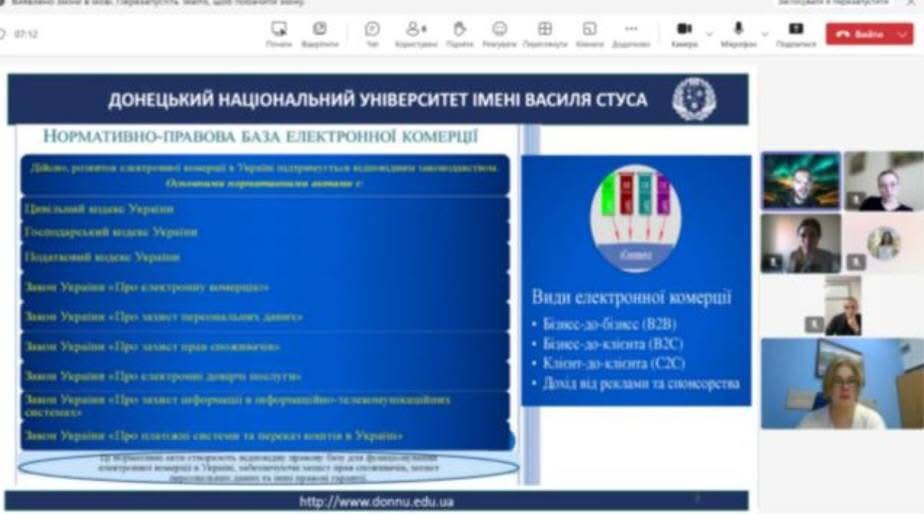Viewport: 924px width, 514px height.
Task: Click the red Leave meeting button
Action: [x=860, y=34]
